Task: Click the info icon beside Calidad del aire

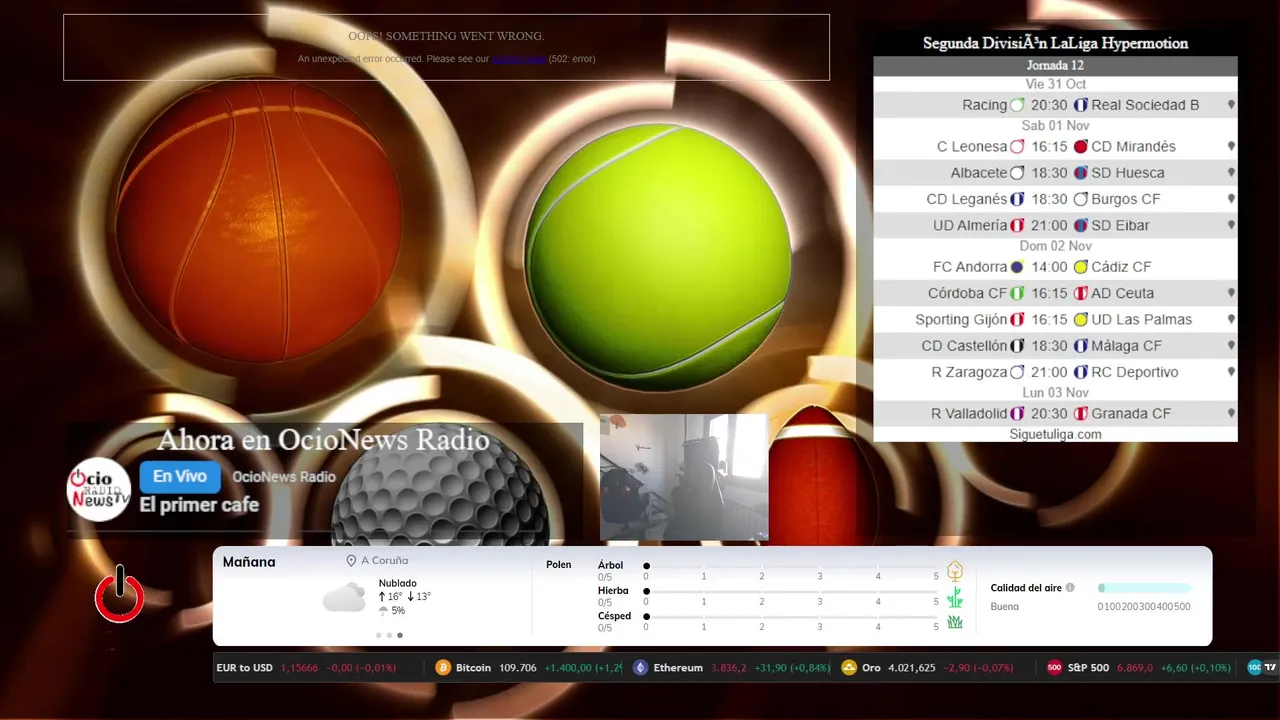Action: point(1070,588)
